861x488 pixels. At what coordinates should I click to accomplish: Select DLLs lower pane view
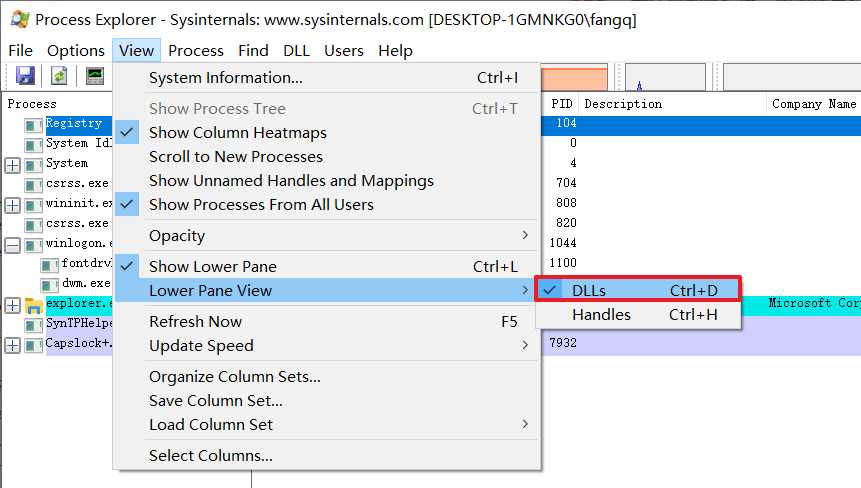tap(638, 290)
